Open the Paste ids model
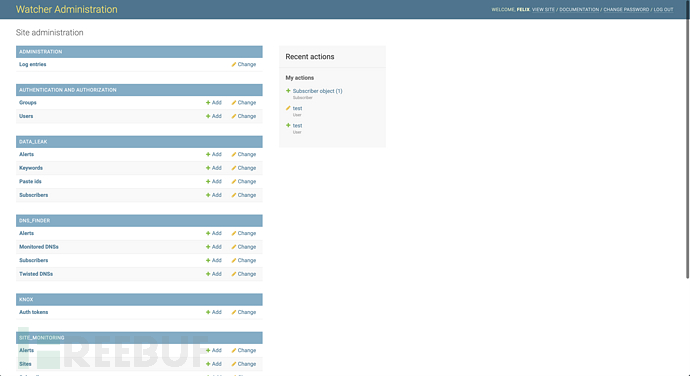 tap(30, 181)
